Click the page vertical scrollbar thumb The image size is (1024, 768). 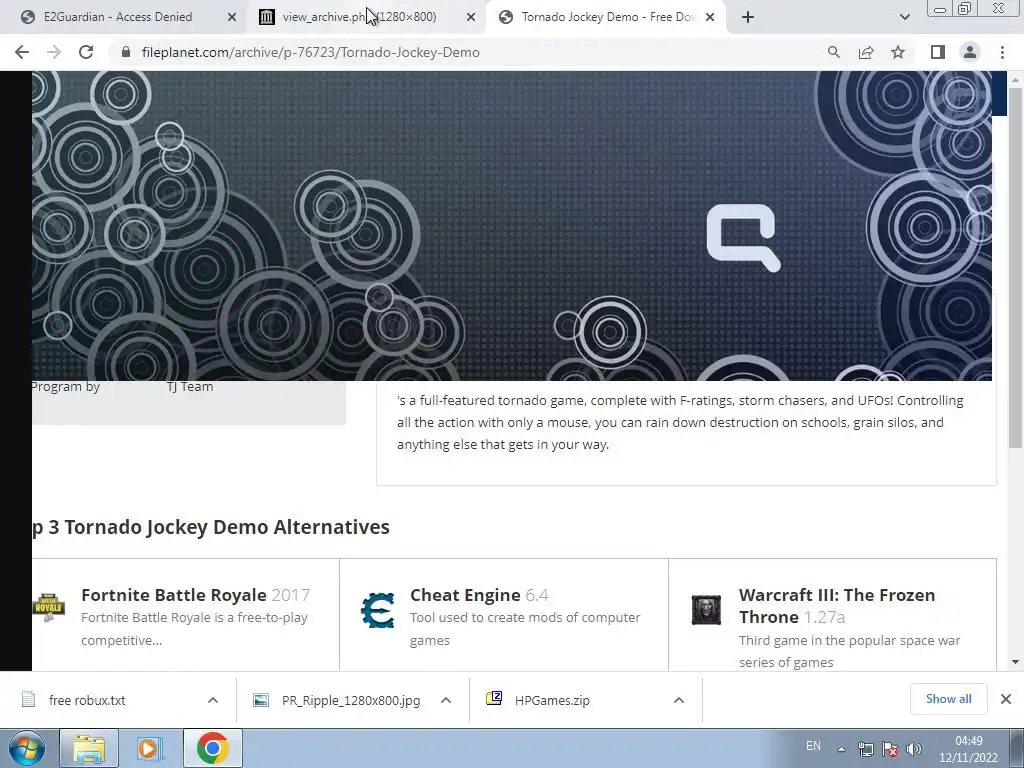click(x=1015, y=268)
